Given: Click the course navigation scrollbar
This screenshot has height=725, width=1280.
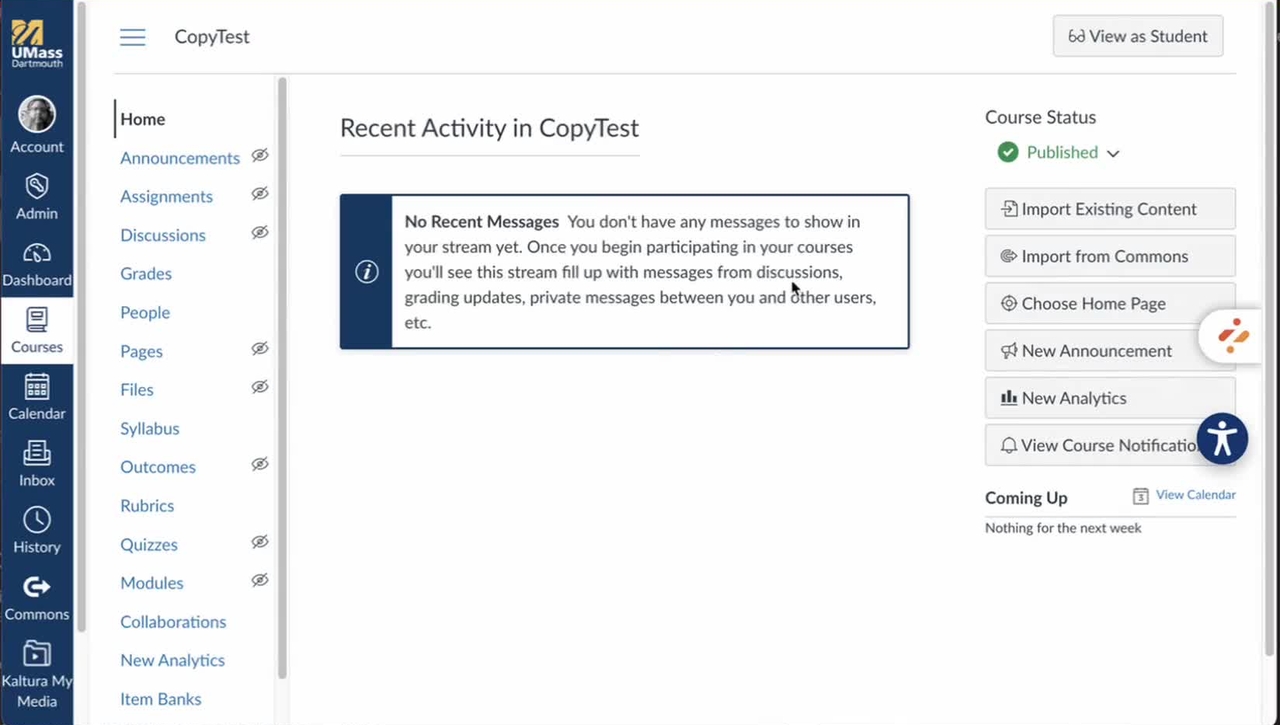Looking at the screenshot, I should [x=282, y=378].
